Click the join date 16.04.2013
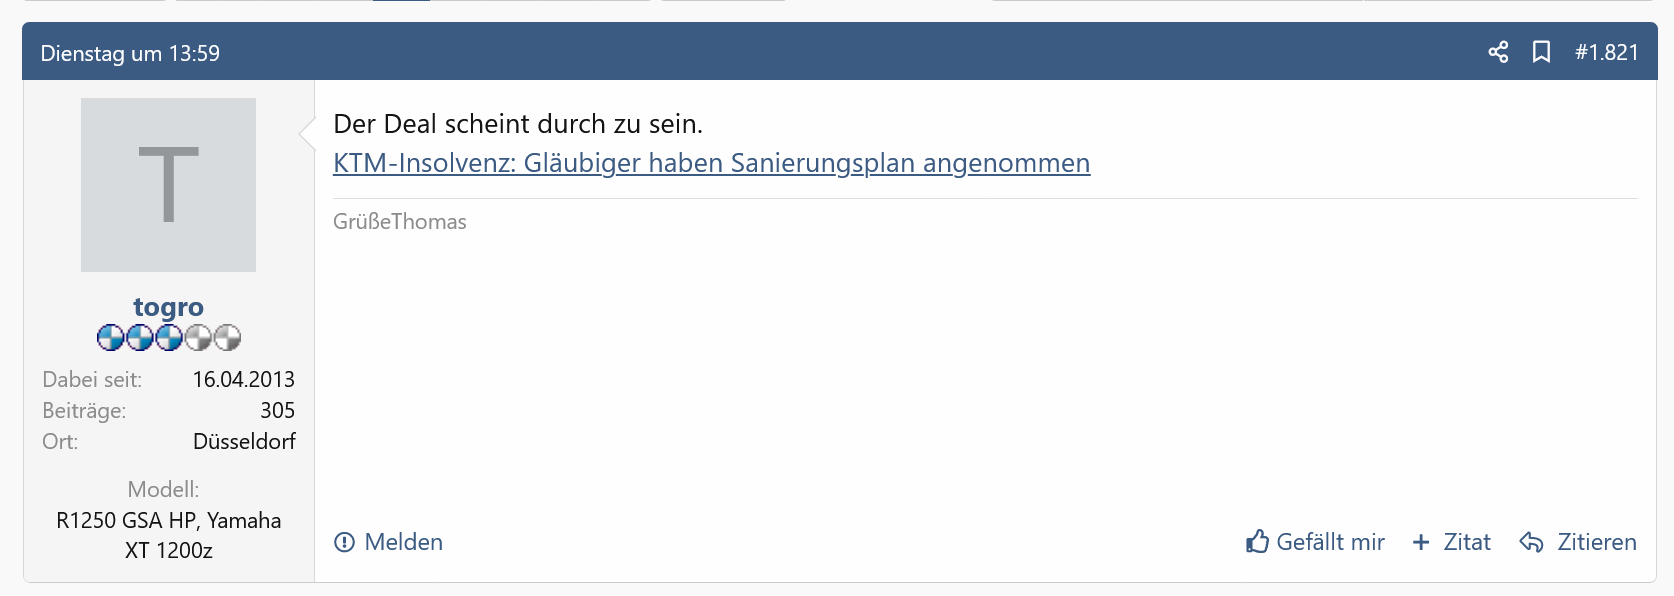 pos(244,379)
